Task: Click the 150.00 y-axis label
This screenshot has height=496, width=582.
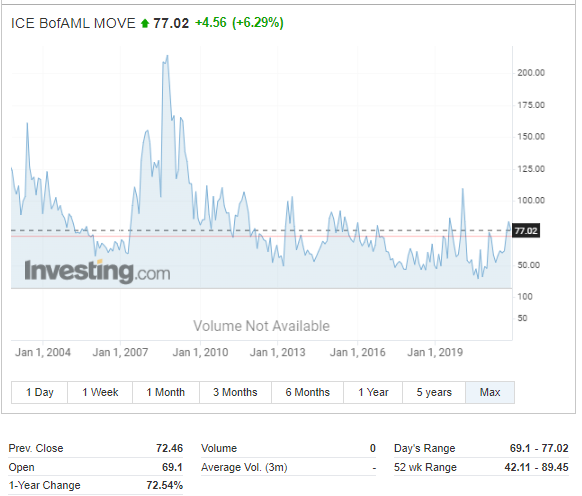Action: tap(531, 137)
